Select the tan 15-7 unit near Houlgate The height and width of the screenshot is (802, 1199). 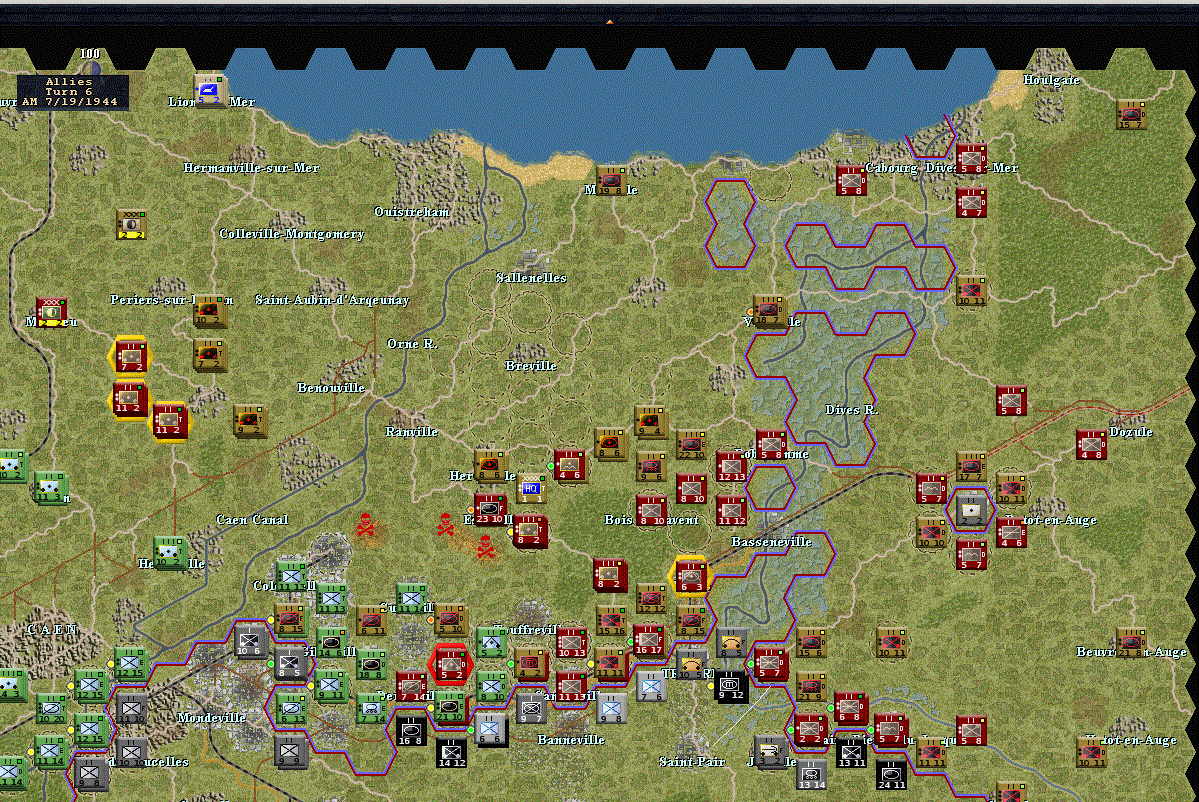click(1131, 115)
